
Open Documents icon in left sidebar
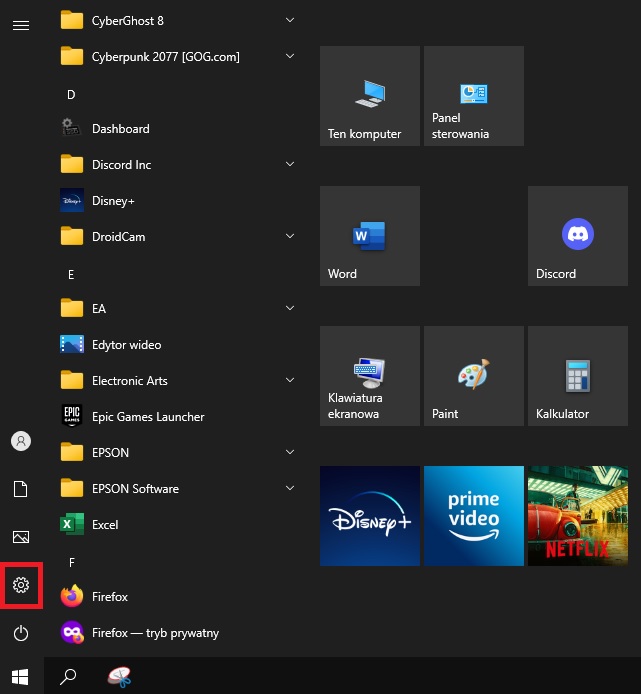pyautogui.click(x=21, y=489)
